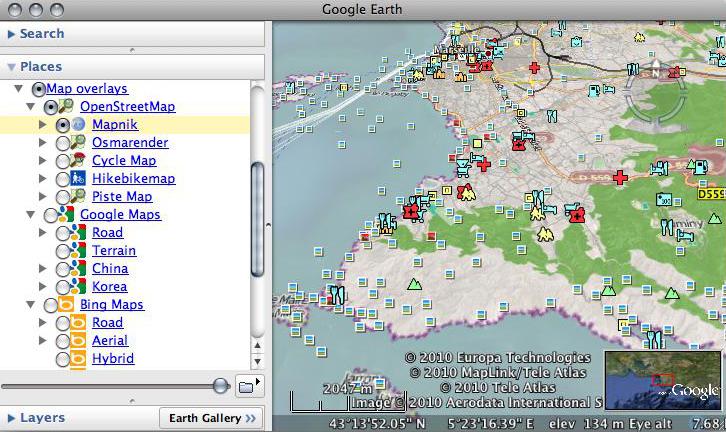Select the Bing Aerial radio button
The width and height of the screenshot is (726, 432).
pyautogui.click(x=63, y=341)
